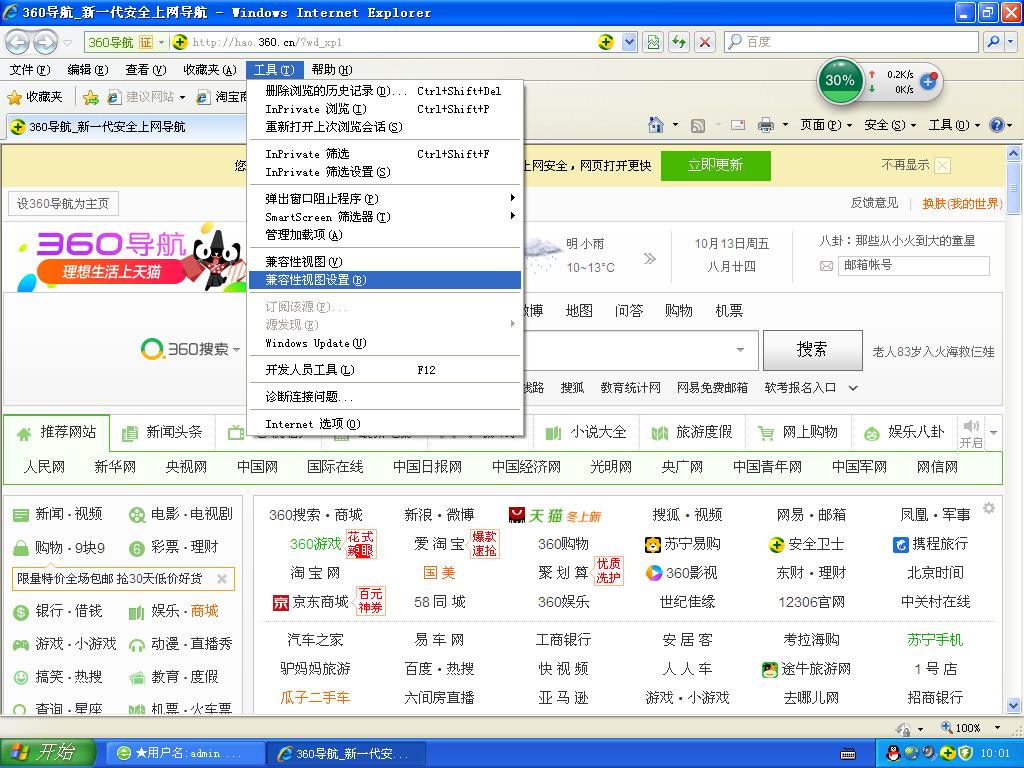Open the zoom level 100% dropdown

(x=991, y=728)
